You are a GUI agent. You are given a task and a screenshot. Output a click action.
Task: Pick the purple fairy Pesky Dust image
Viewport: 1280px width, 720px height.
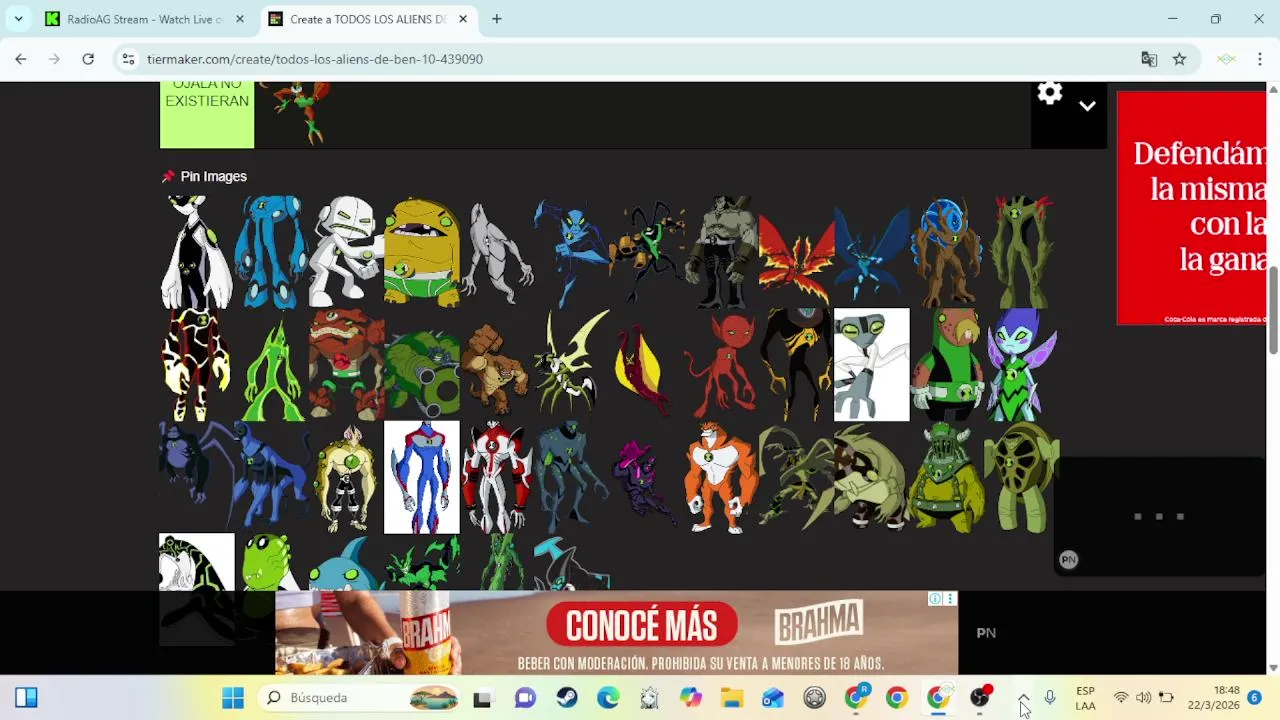(1021, 364)
